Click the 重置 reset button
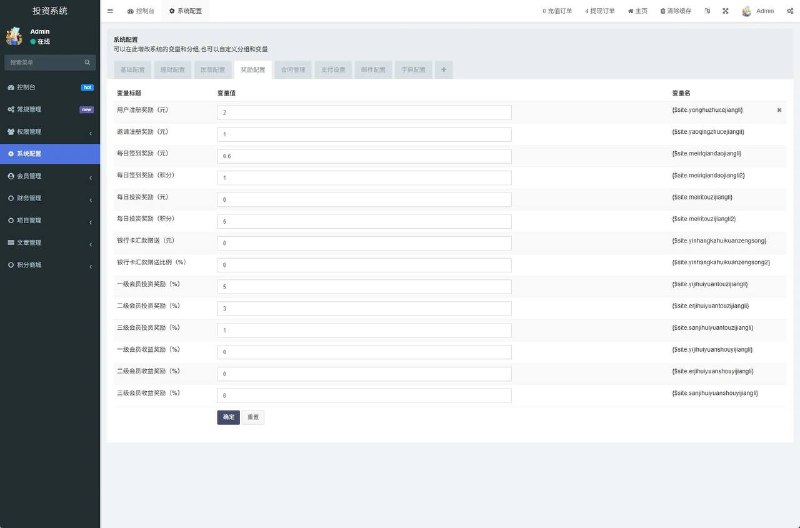800x528 pixels. click(253, 417)
